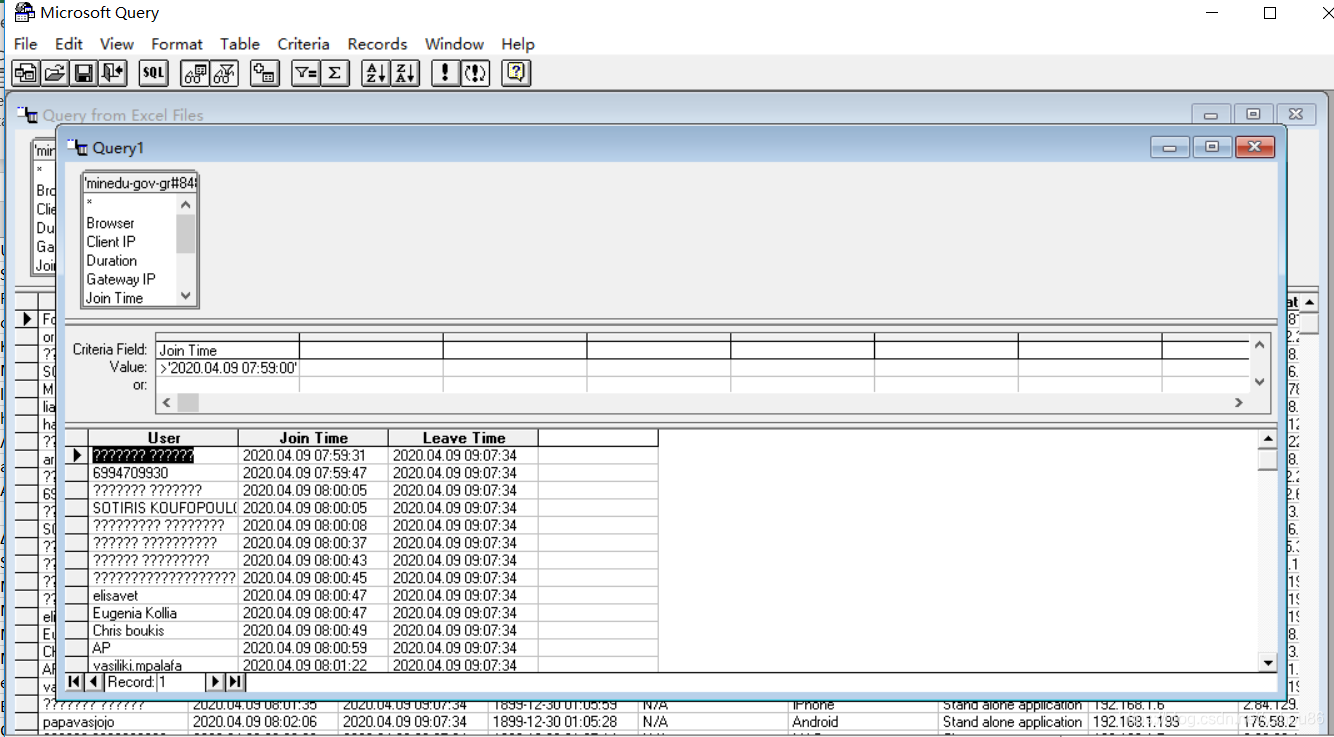Select the asterisk all-fields entry
Image resolution: width=1334 pixels, height=737 pixels.
coord(89,204)
